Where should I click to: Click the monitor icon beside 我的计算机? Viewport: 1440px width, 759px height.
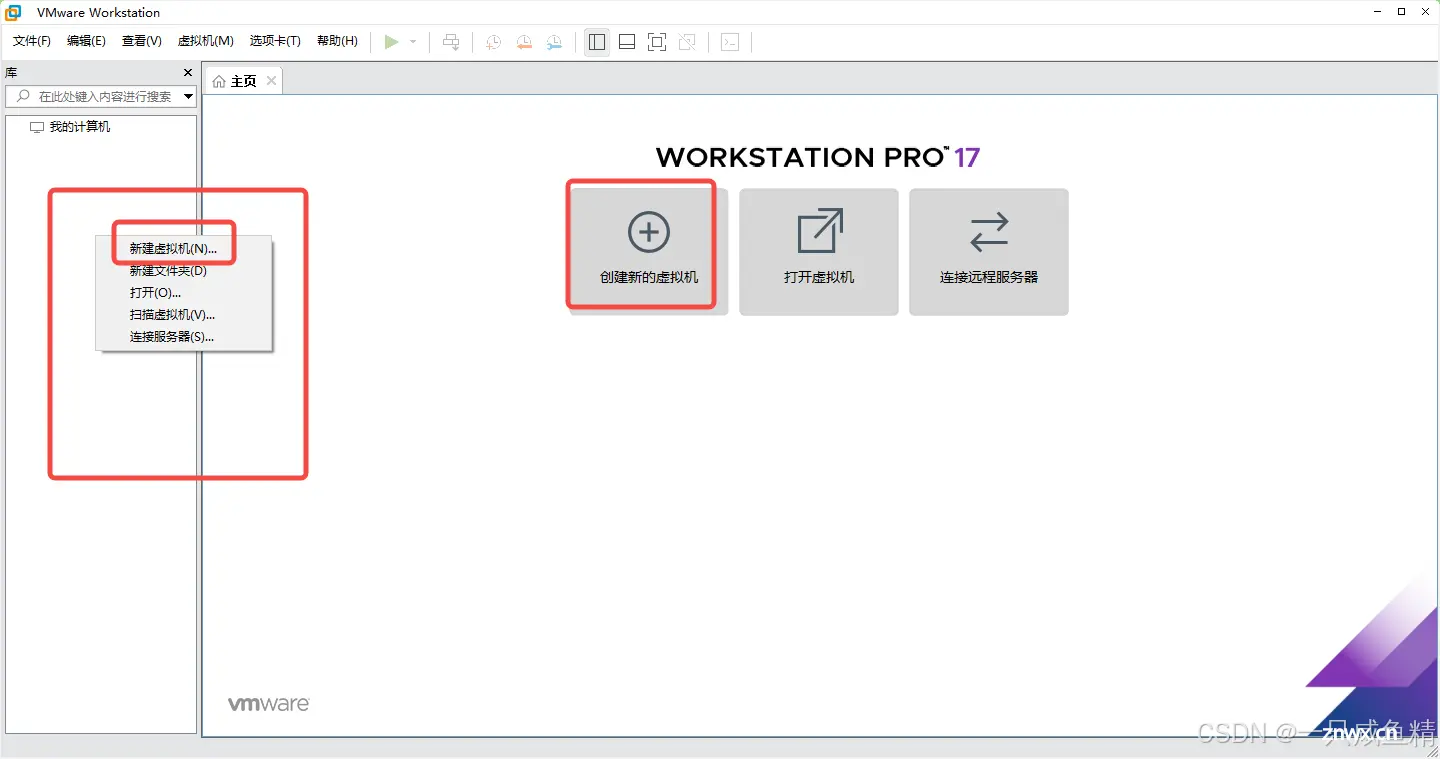(x=37, y=127)
